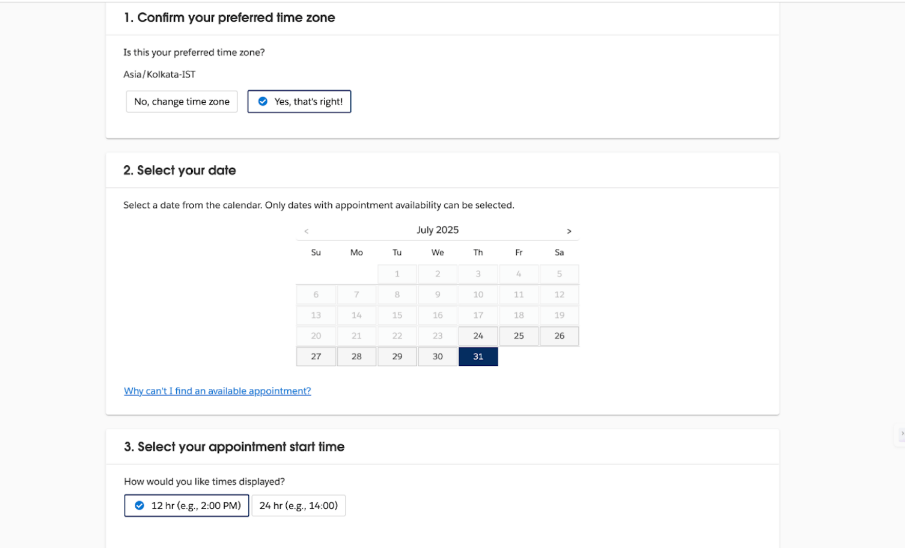This screenshot has width=905, height=554.
Task: Go to next month in calendar
Action: click(x=569, y=231)
